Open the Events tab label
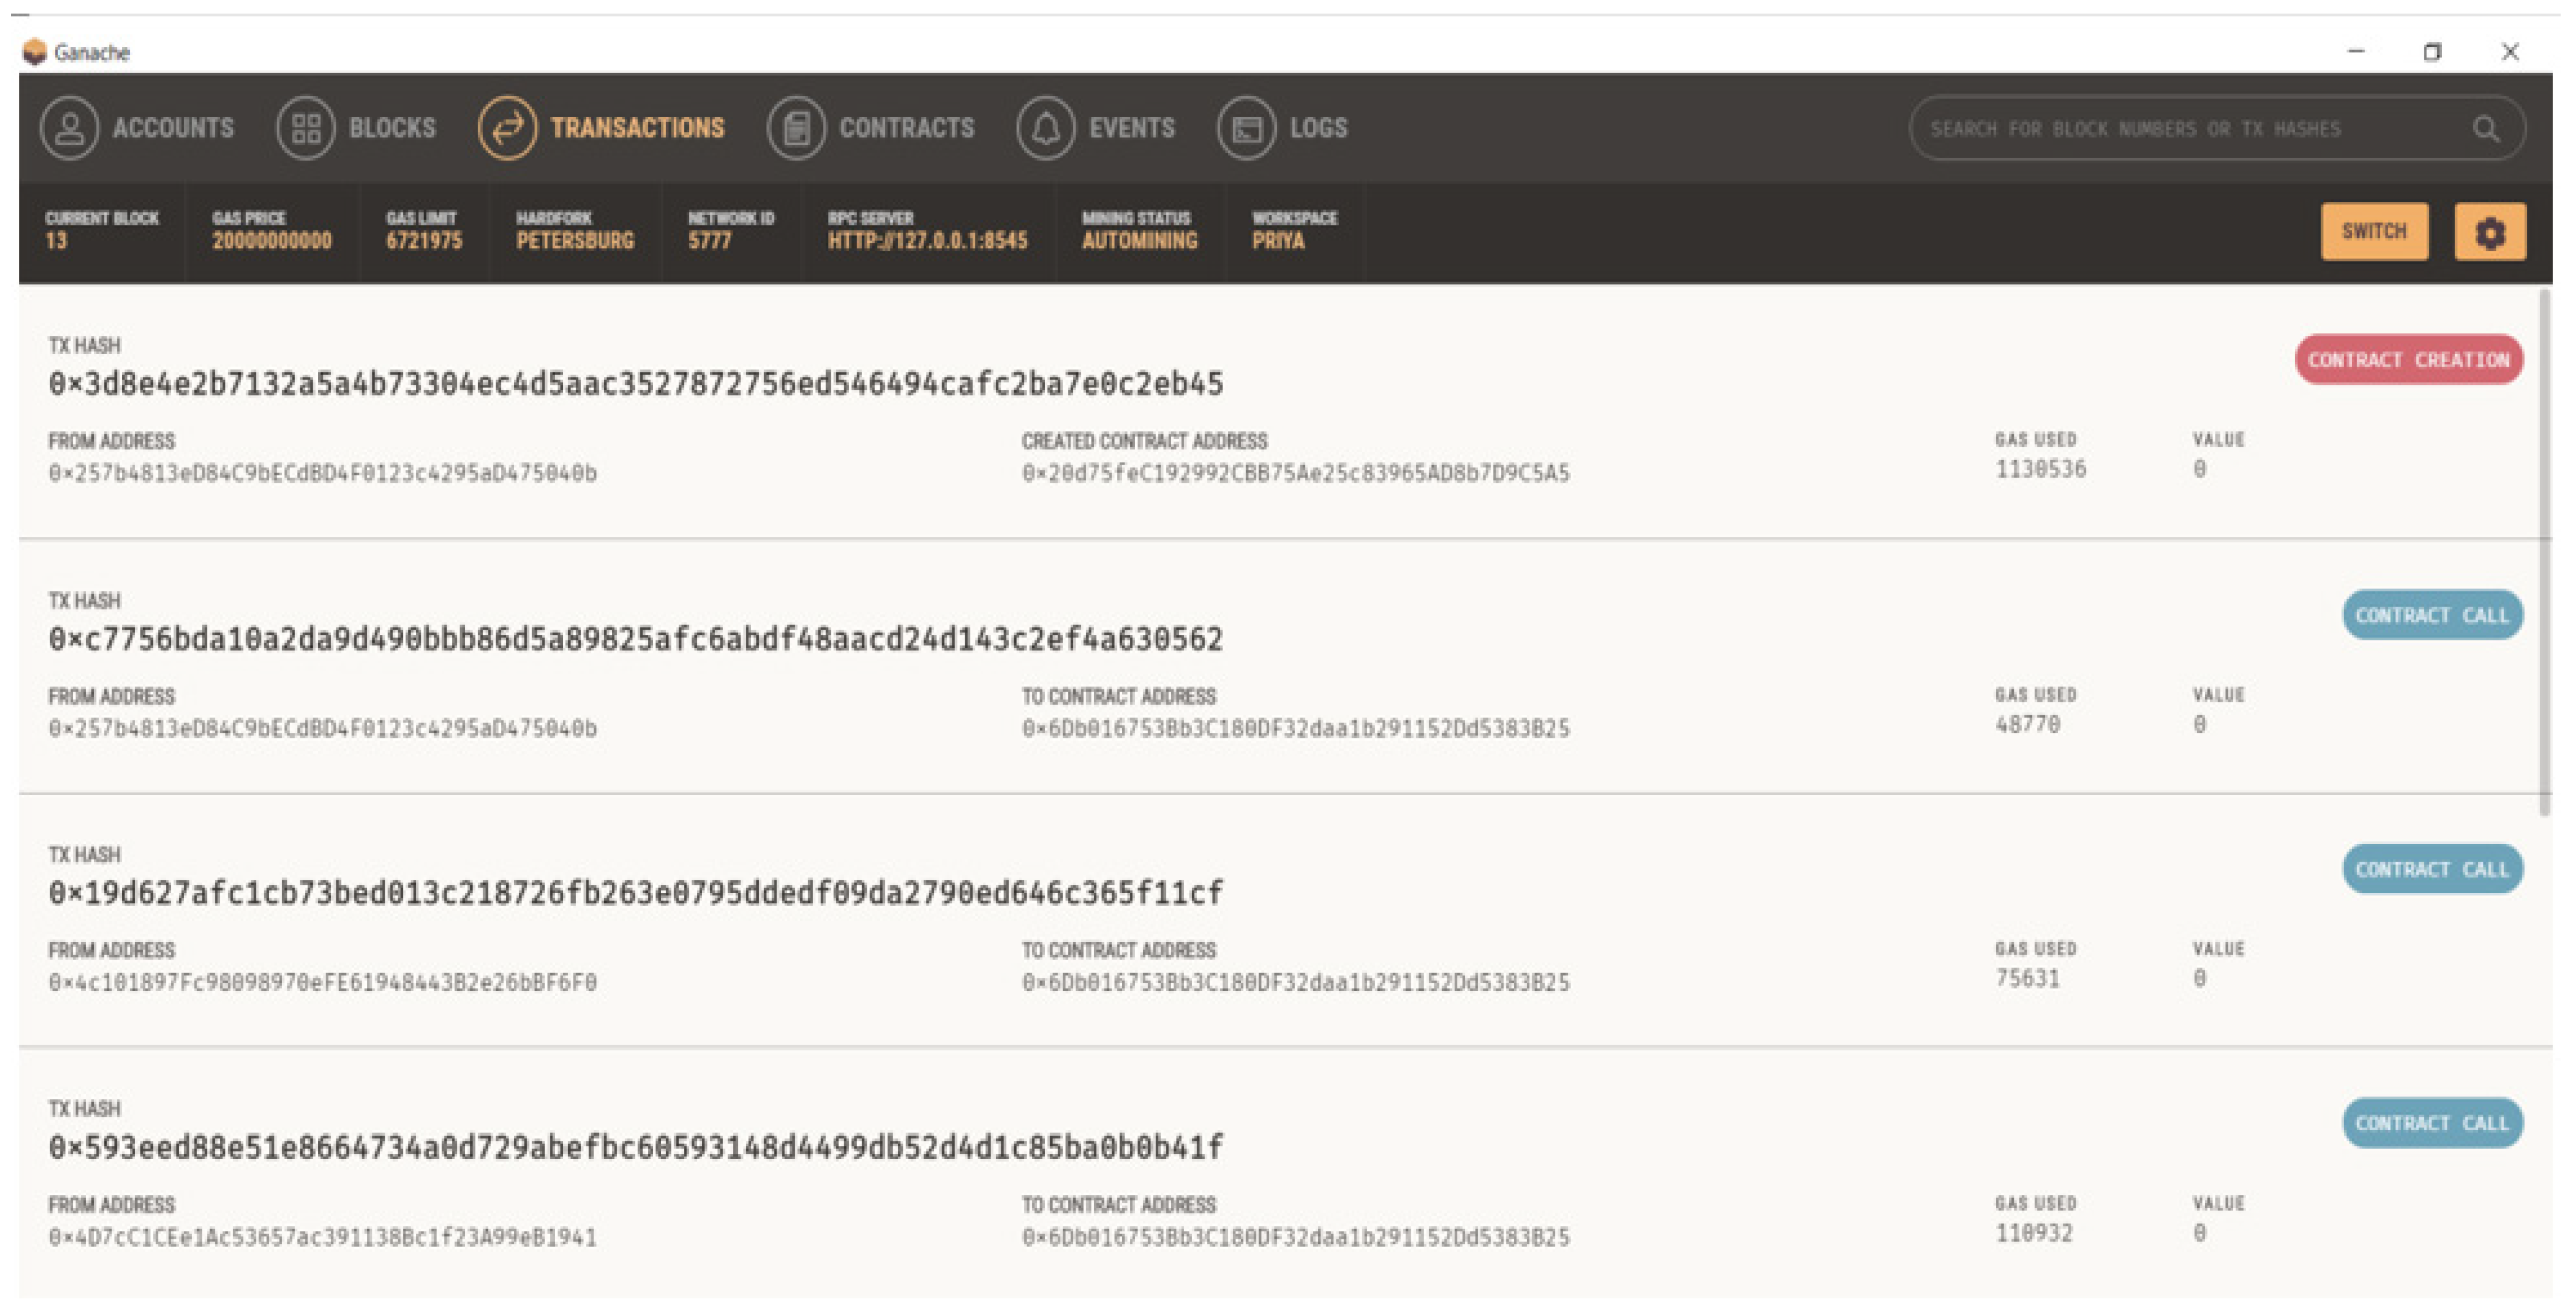 [x=1131, y=128]
